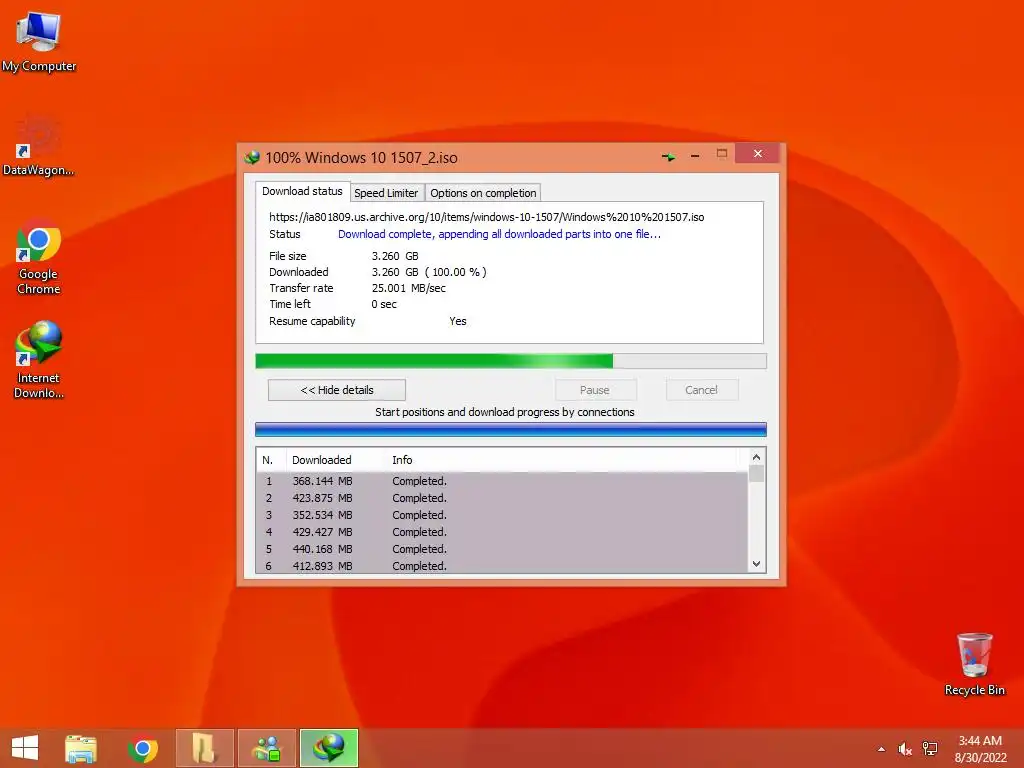Open the yellow folder taskbar item

[x=204, y=748]
